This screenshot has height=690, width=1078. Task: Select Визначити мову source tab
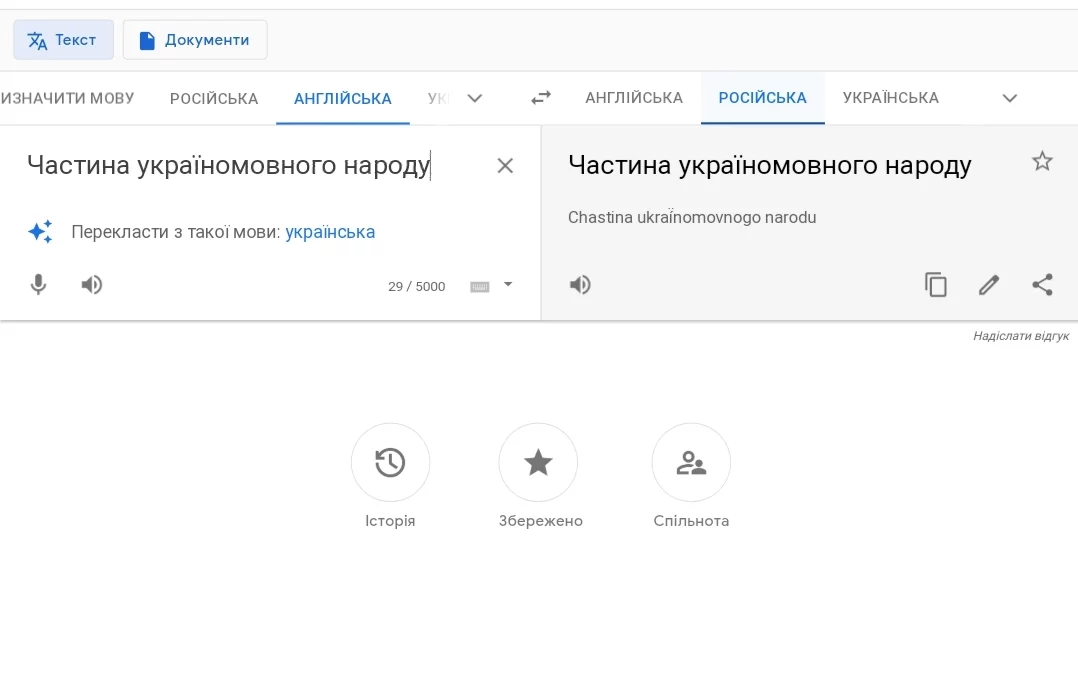[67, 98]
